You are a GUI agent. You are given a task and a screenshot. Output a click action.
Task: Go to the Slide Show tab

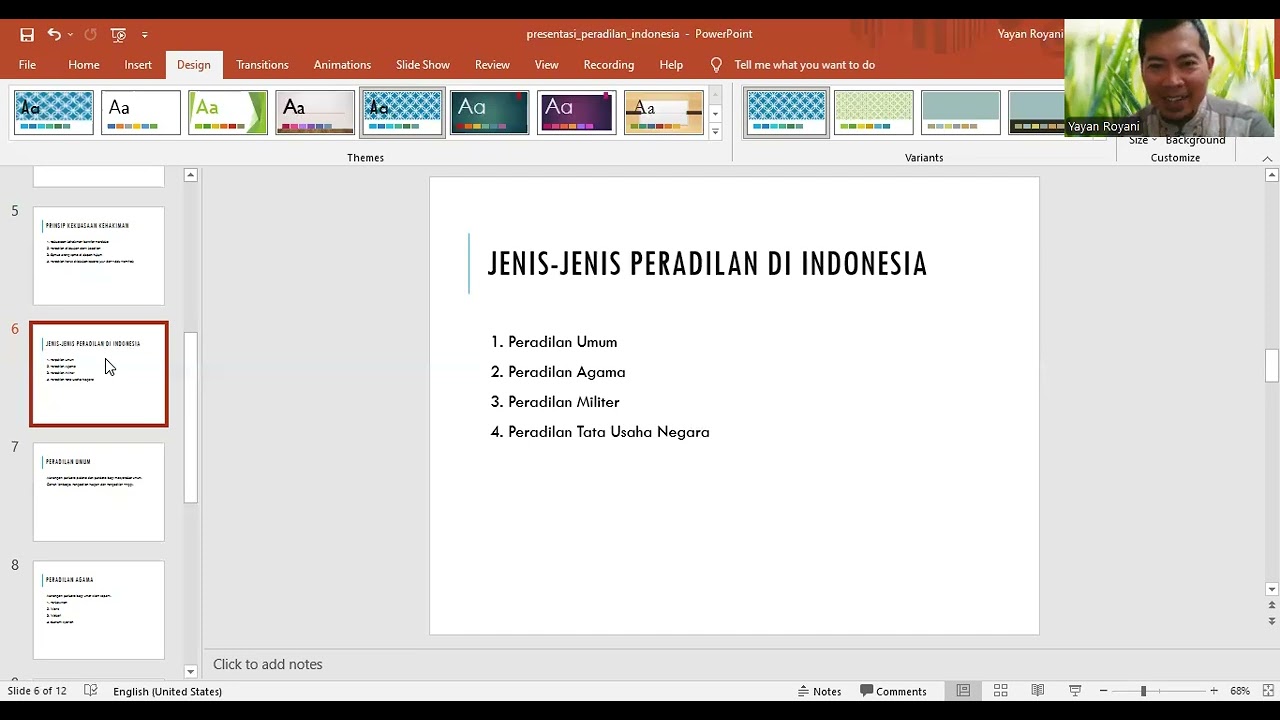coord(423,65)
